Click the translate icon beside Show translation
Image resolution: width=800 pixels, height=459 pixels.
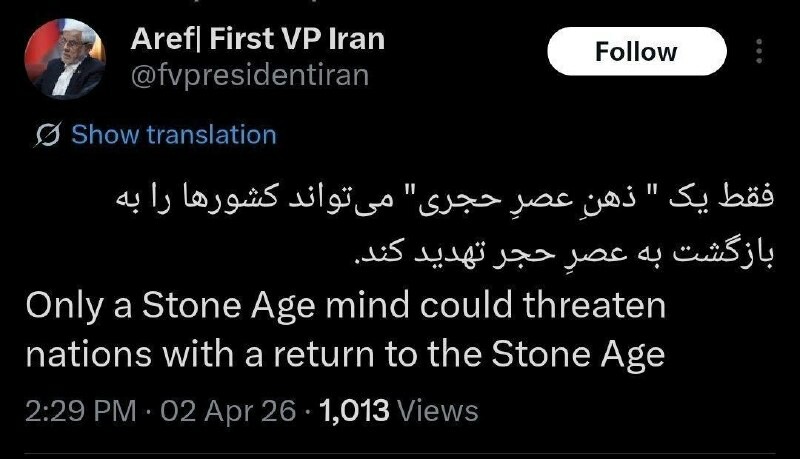tap(47, 135)
